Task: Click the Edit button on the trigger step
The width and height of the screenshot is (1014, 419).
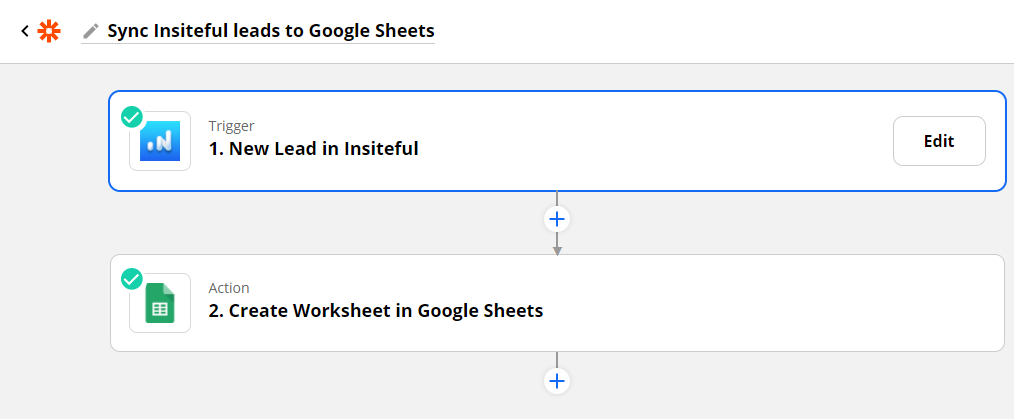Action: coord(939,141)
